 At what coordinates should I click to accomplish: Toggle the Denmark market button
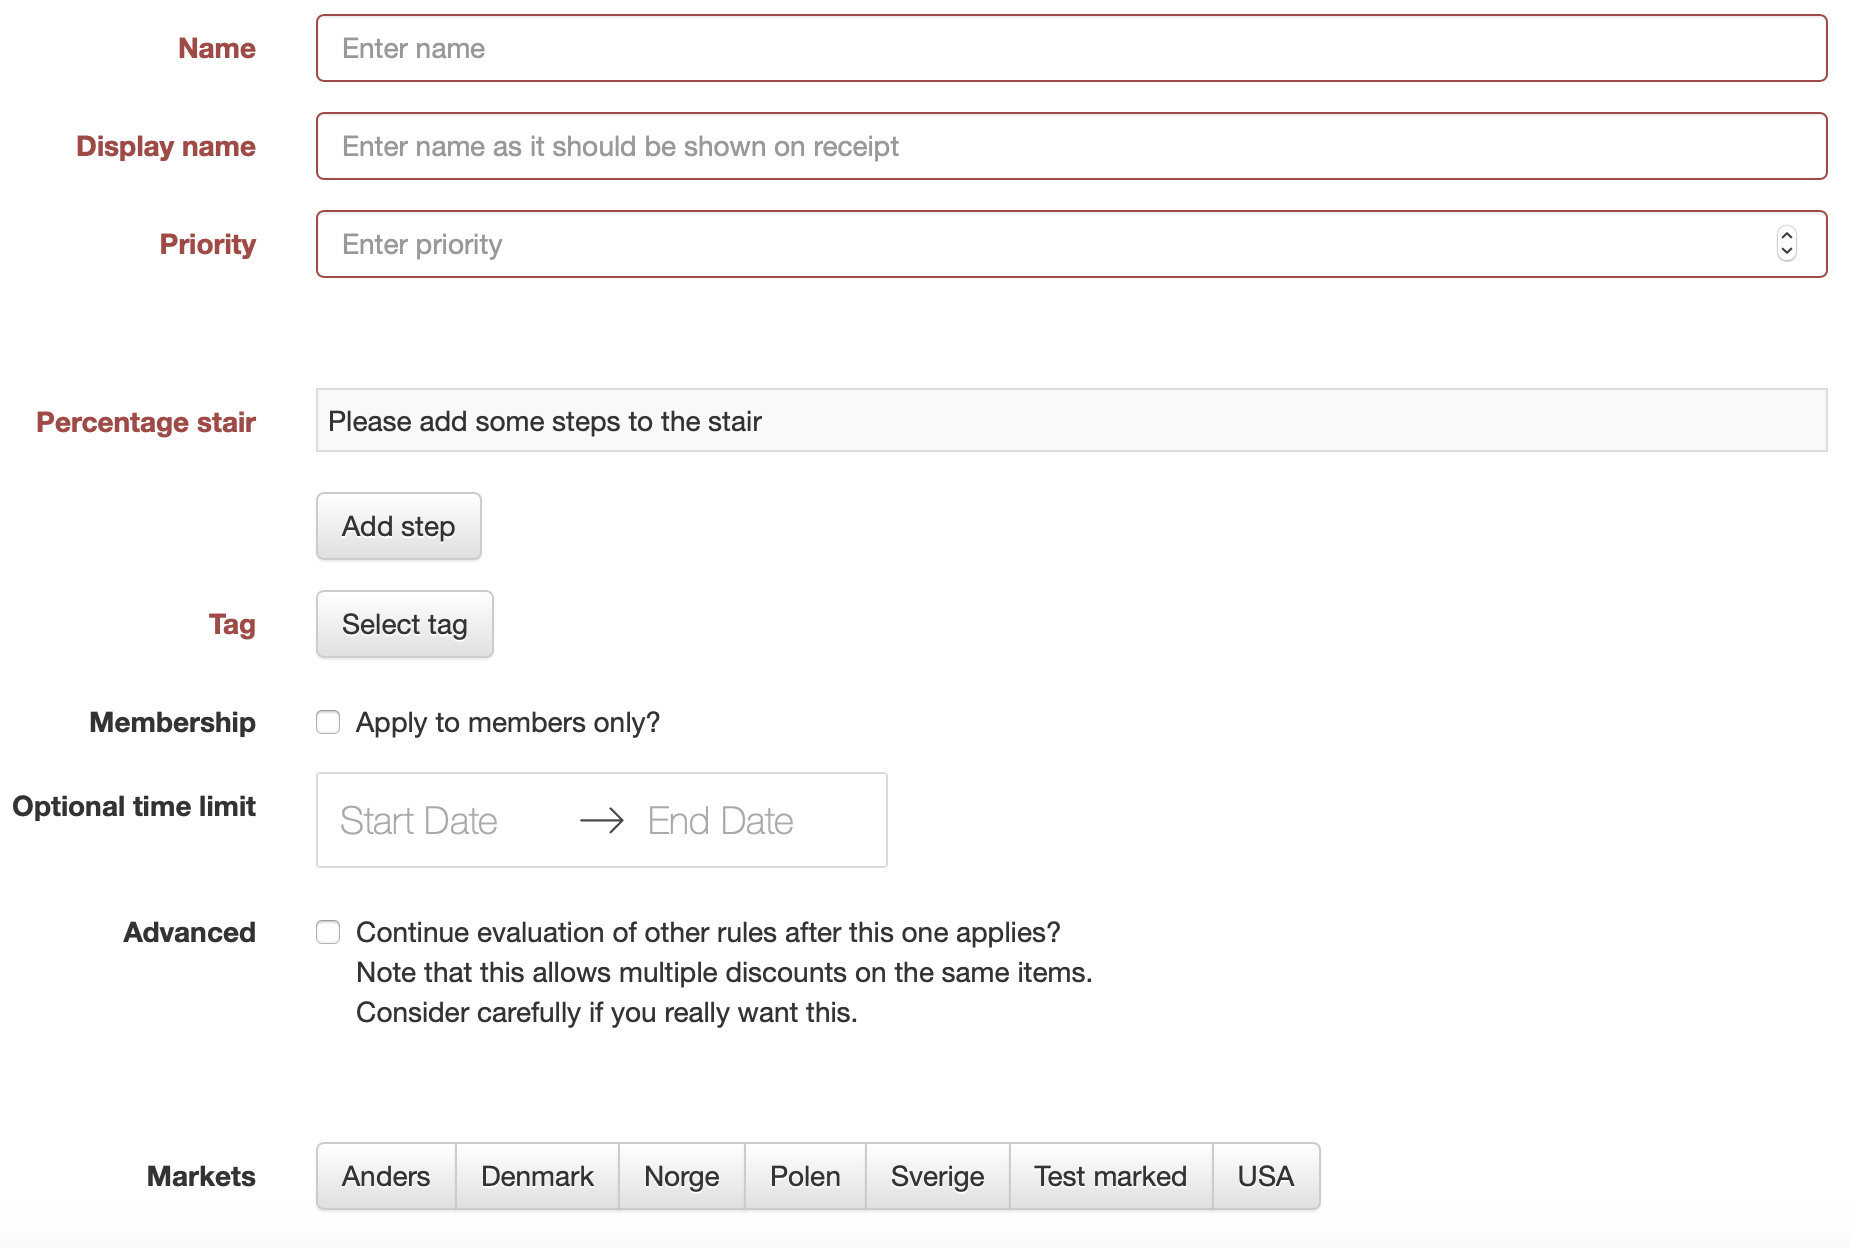[537, 1176]
